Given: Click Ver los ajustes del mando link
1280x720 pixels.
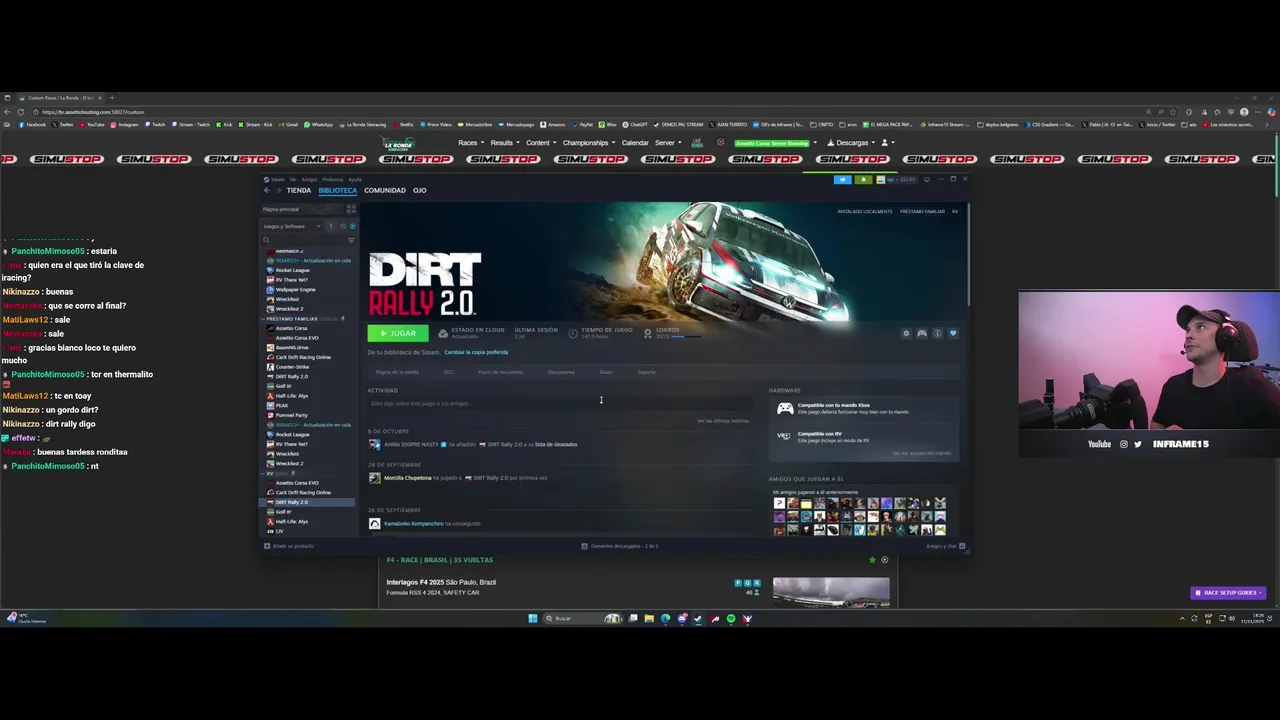Looking at the screenshot, I should [922, 453].
